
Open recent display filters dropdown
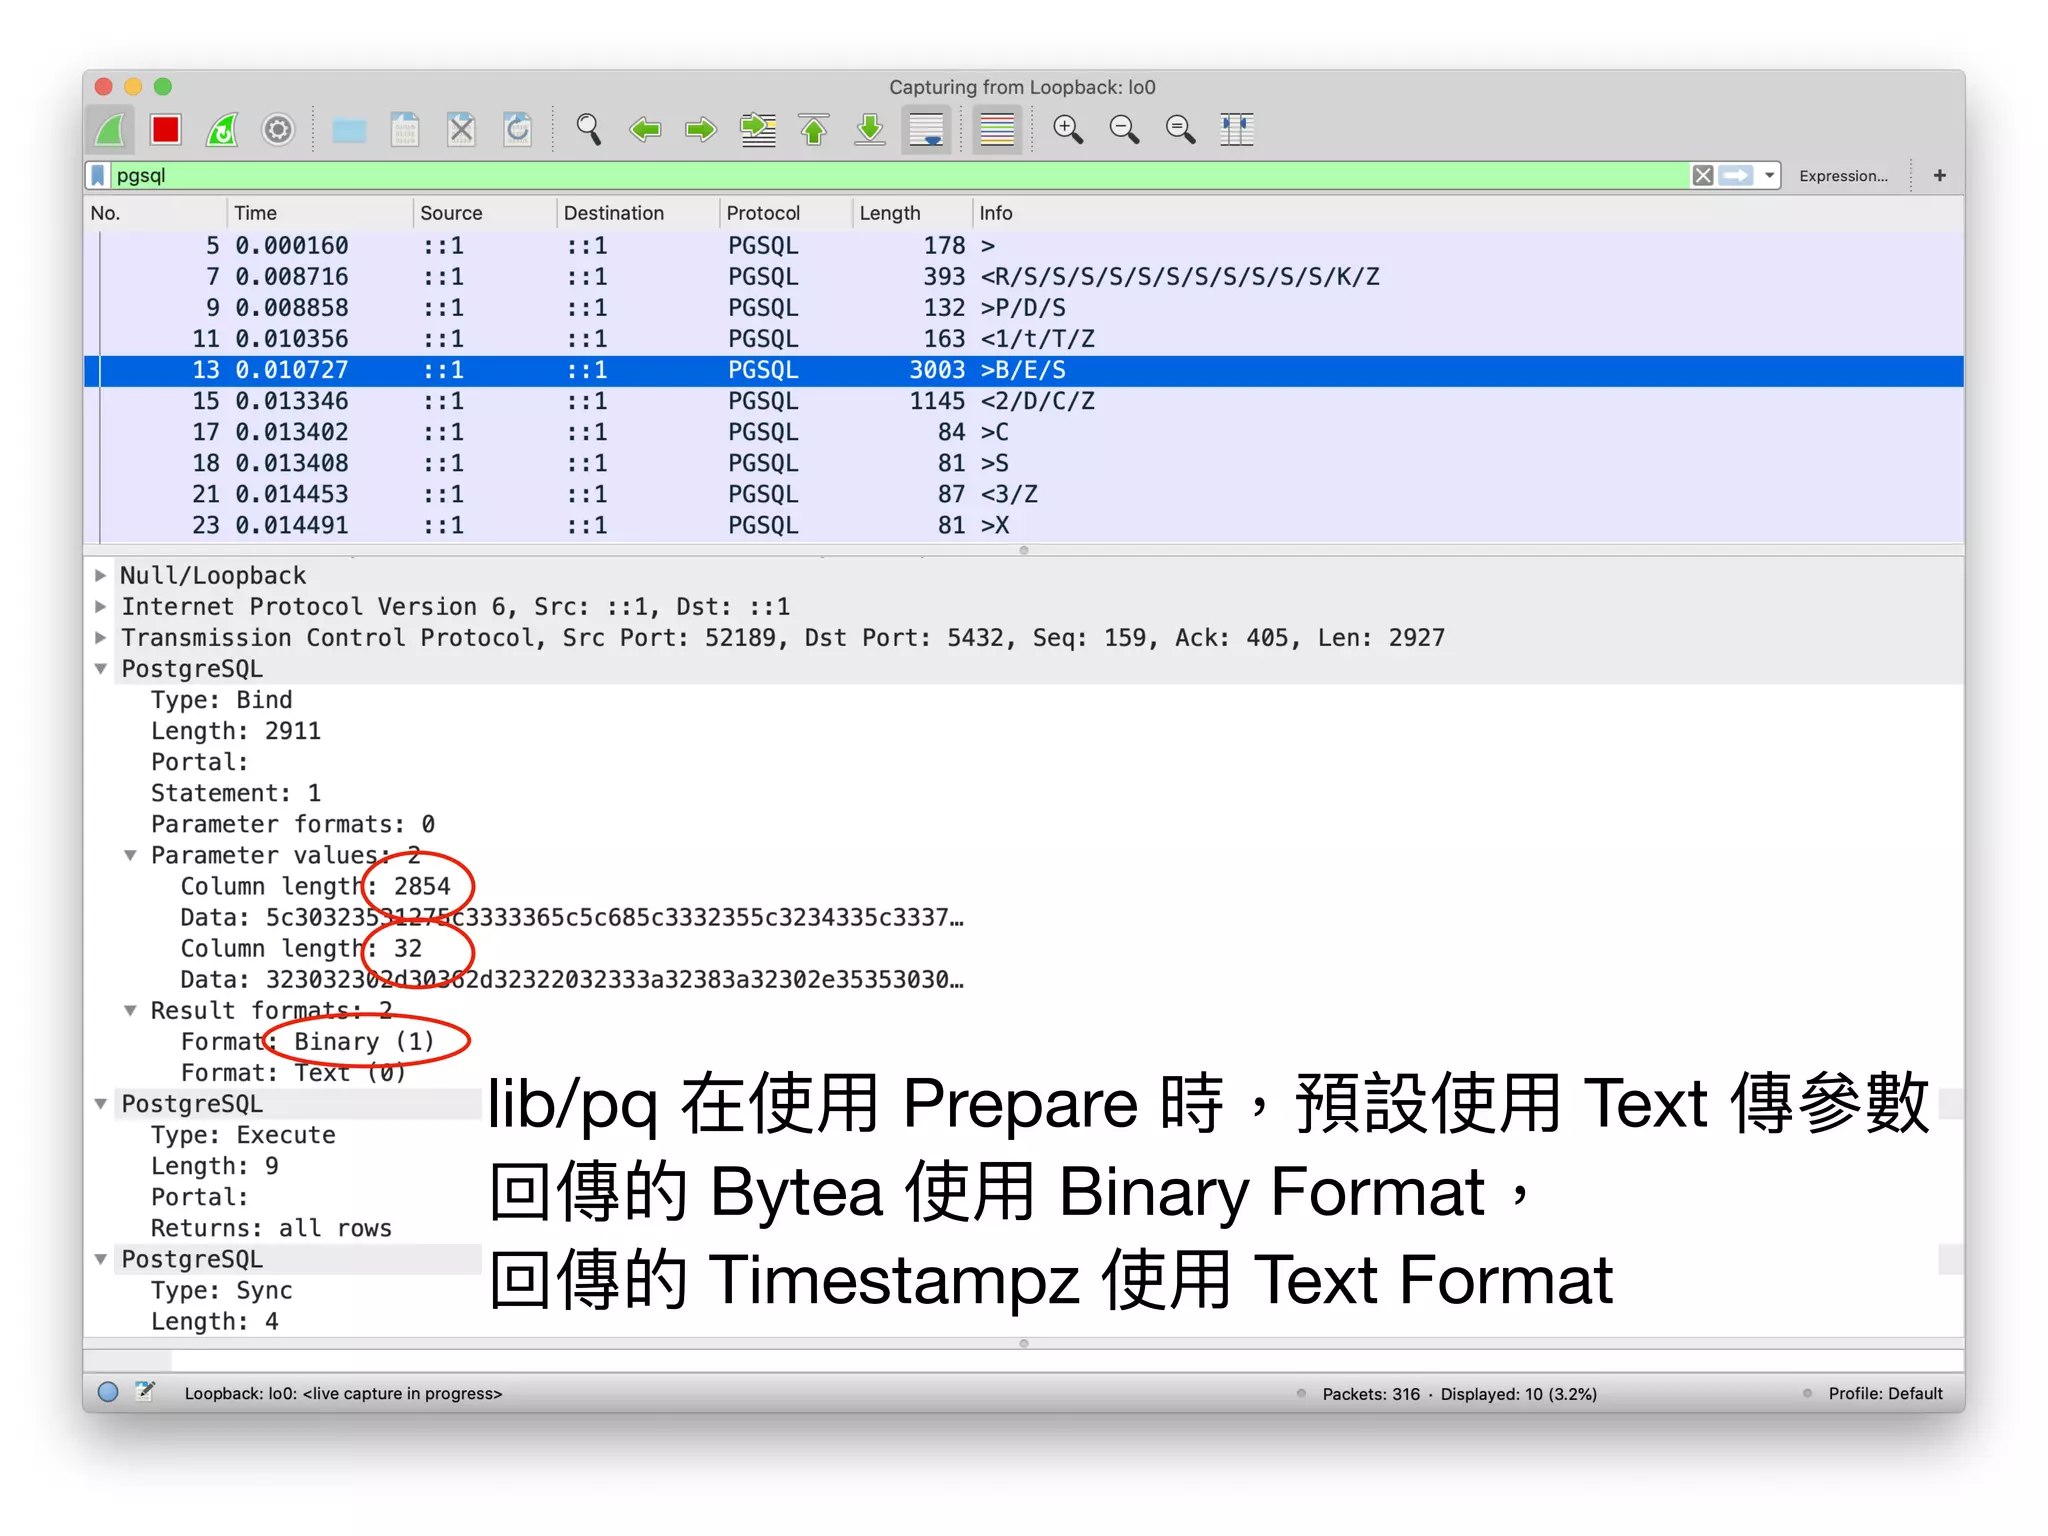coord(1769,176)
